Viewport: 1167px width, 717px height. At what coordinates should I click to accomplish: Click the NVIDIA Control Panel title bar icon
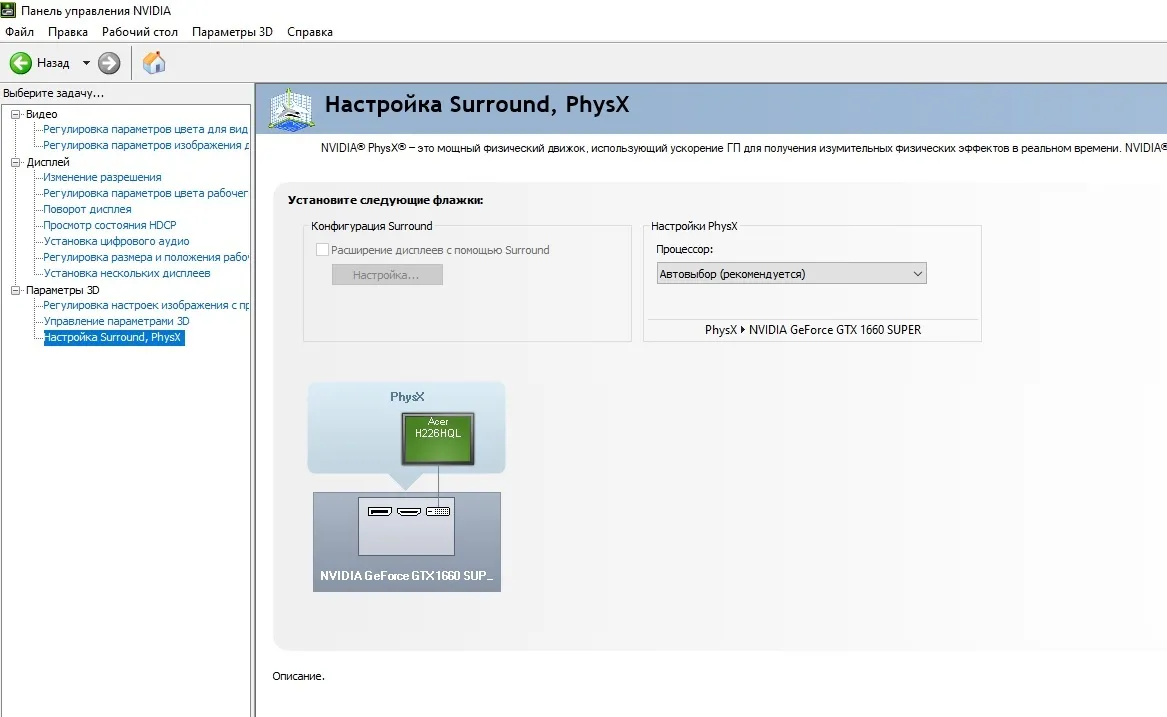click(x=8, y=10)
